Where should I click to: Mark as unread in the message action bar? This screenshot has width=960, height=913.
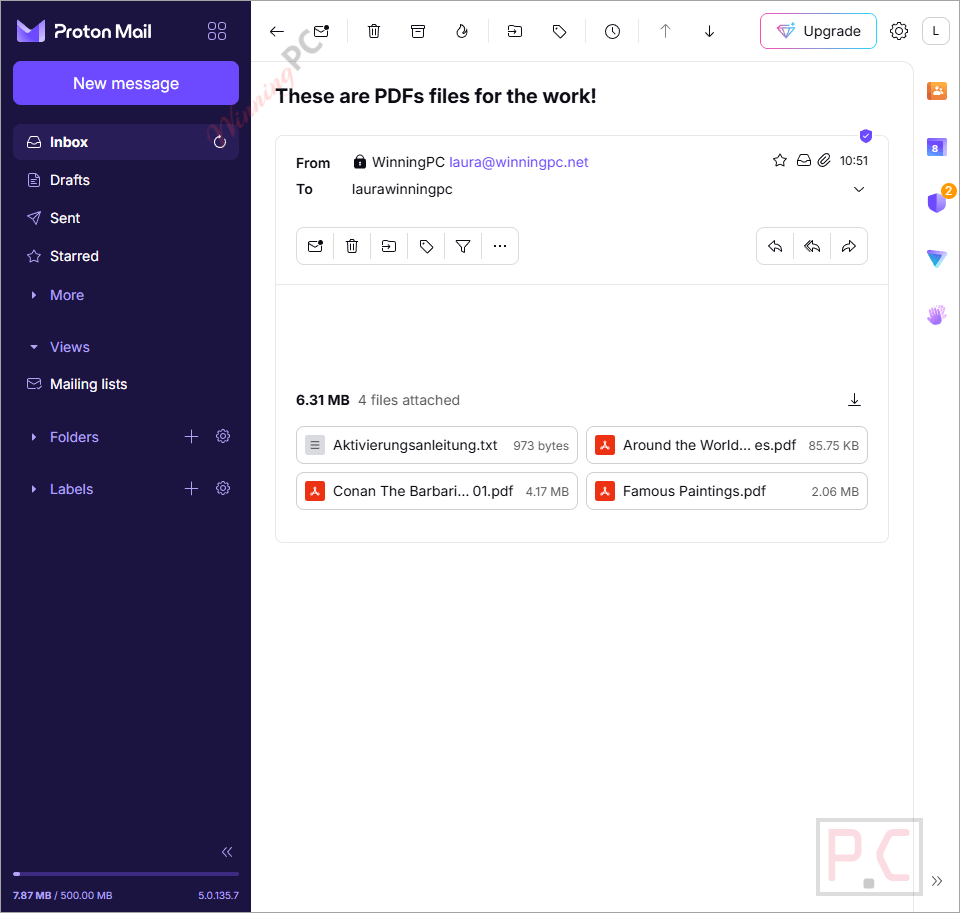(315, 246)
